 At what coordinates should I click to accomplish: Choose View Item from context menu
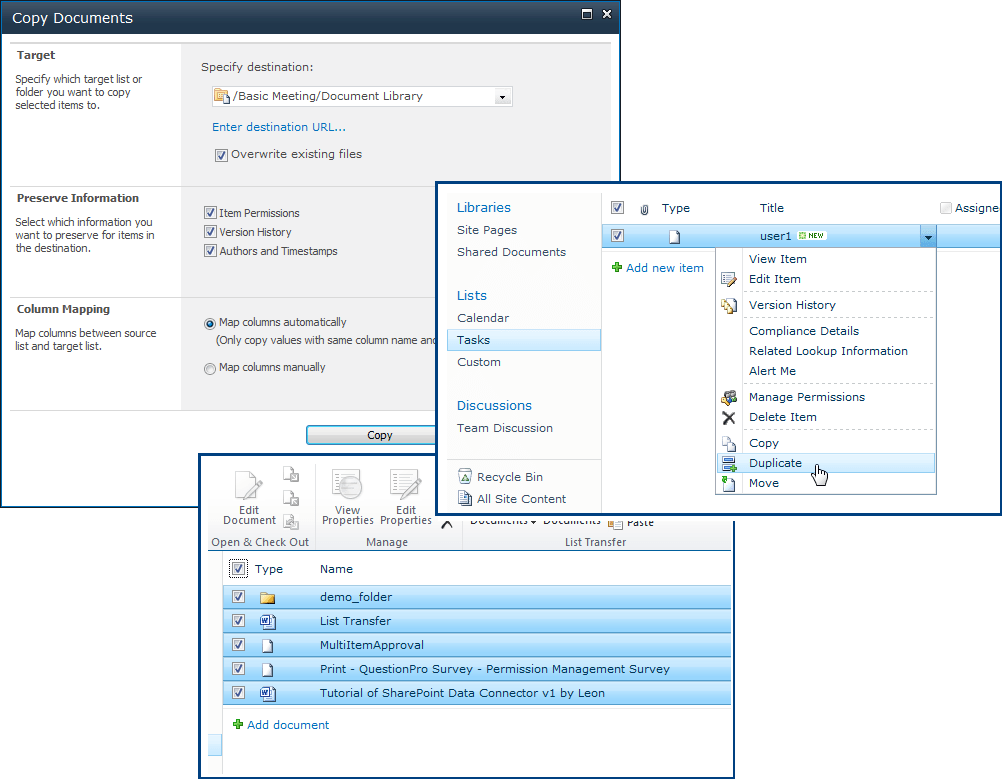tap(778, 259)
